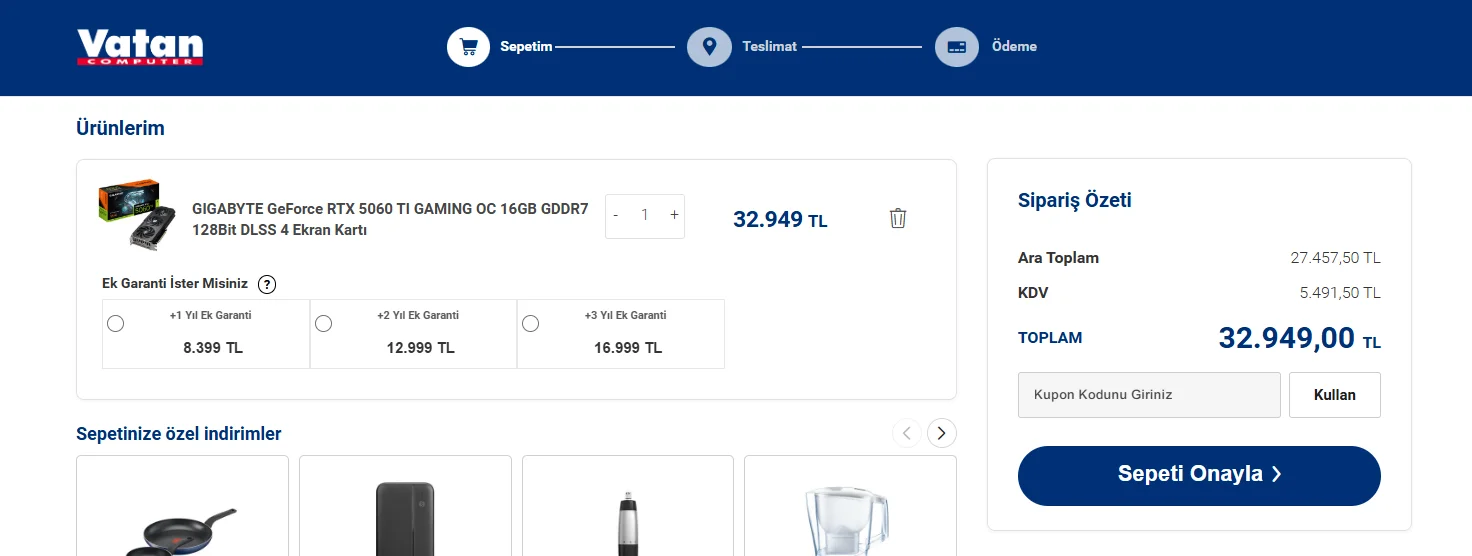This screenshot has width=1472, height=556.
Task: Open the frying pan discount product
Action: click(x=182, y=506)
